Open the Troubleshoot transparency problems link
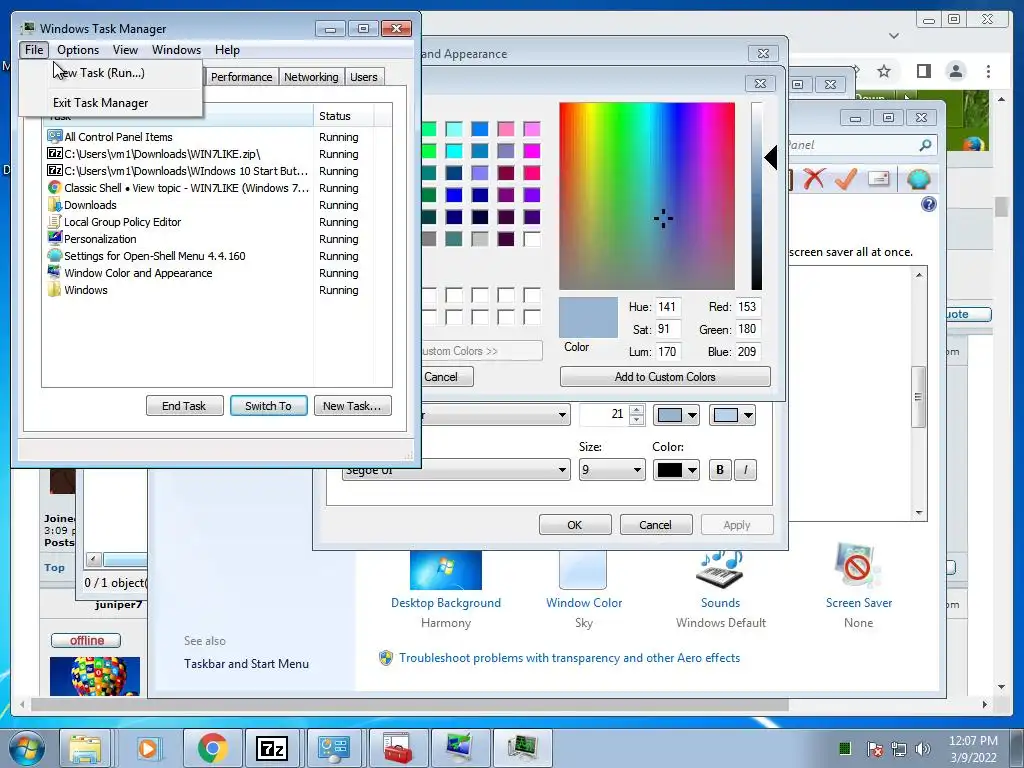The image size is (1024, 768). tap(569, 658)
